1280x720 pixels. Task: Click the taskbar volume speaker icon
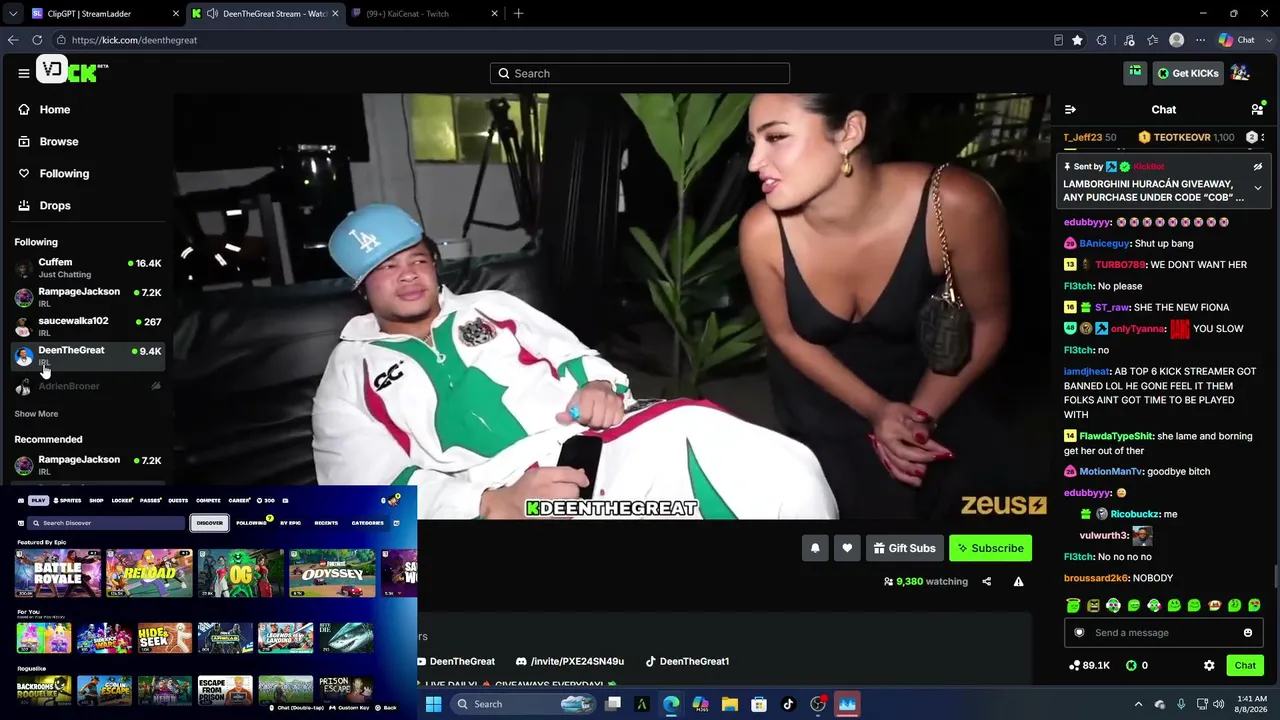[1218, 704]
